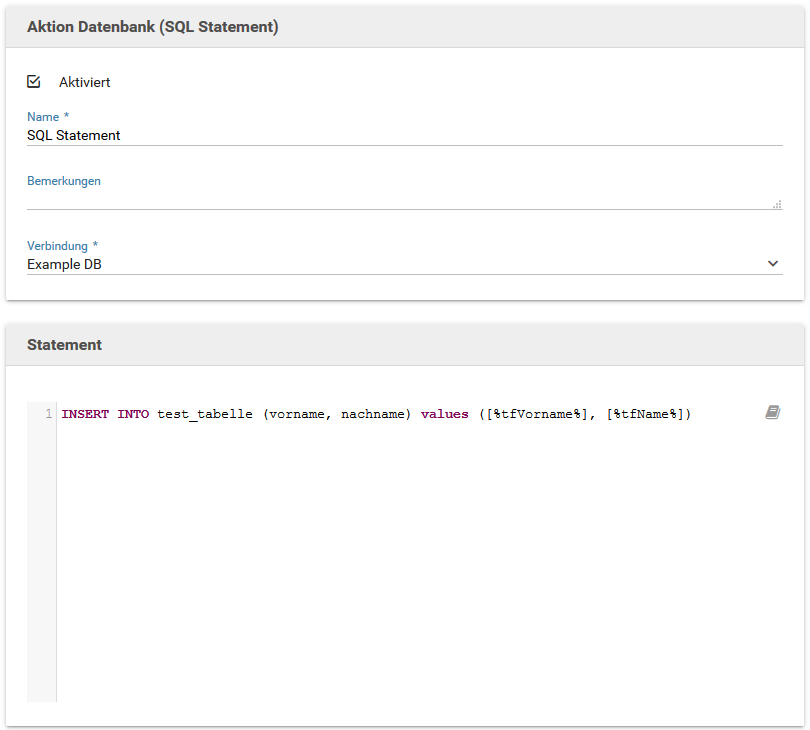Viewport: 810px width, 730px height.
Task: Click the [%tfName%] placeholder
Action: point(644,414)
